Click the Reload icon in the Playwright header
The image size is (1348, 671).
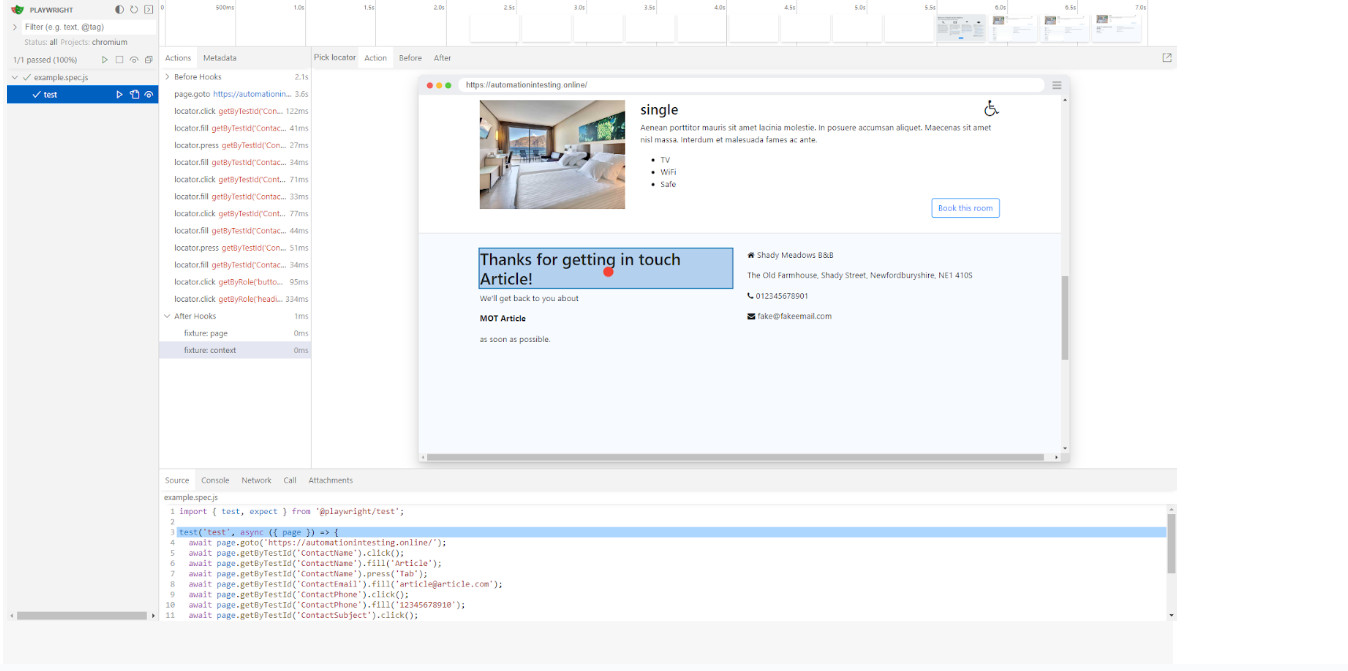coord(134,9)
